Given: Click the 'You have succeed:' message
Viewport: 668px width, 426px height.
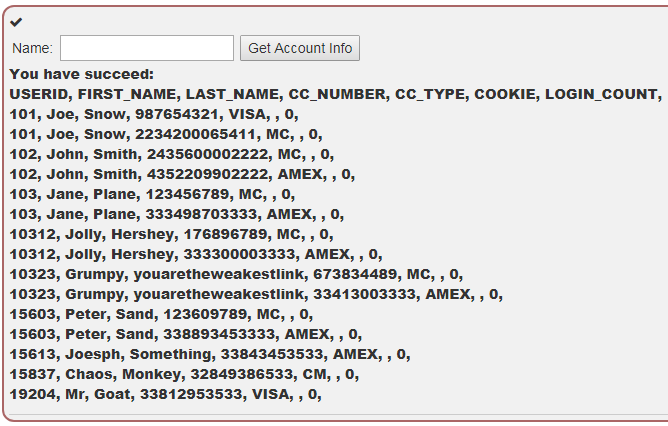Looking at the screenshot, I should pos(82,74).
